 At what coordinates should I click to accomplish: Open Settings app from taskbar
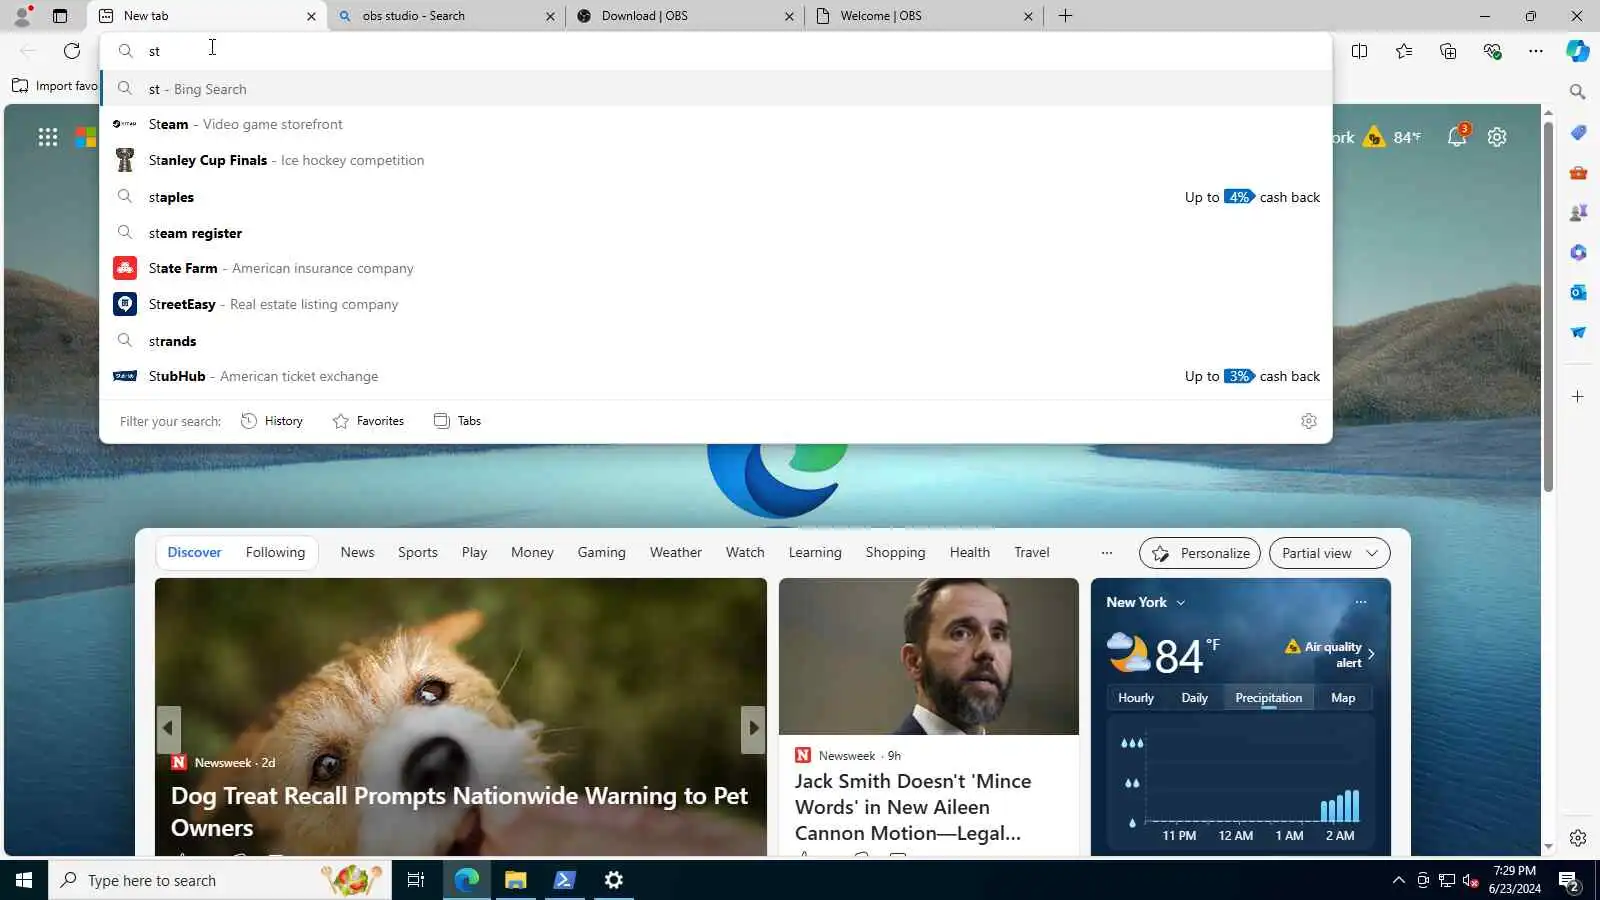coord(614,880)
